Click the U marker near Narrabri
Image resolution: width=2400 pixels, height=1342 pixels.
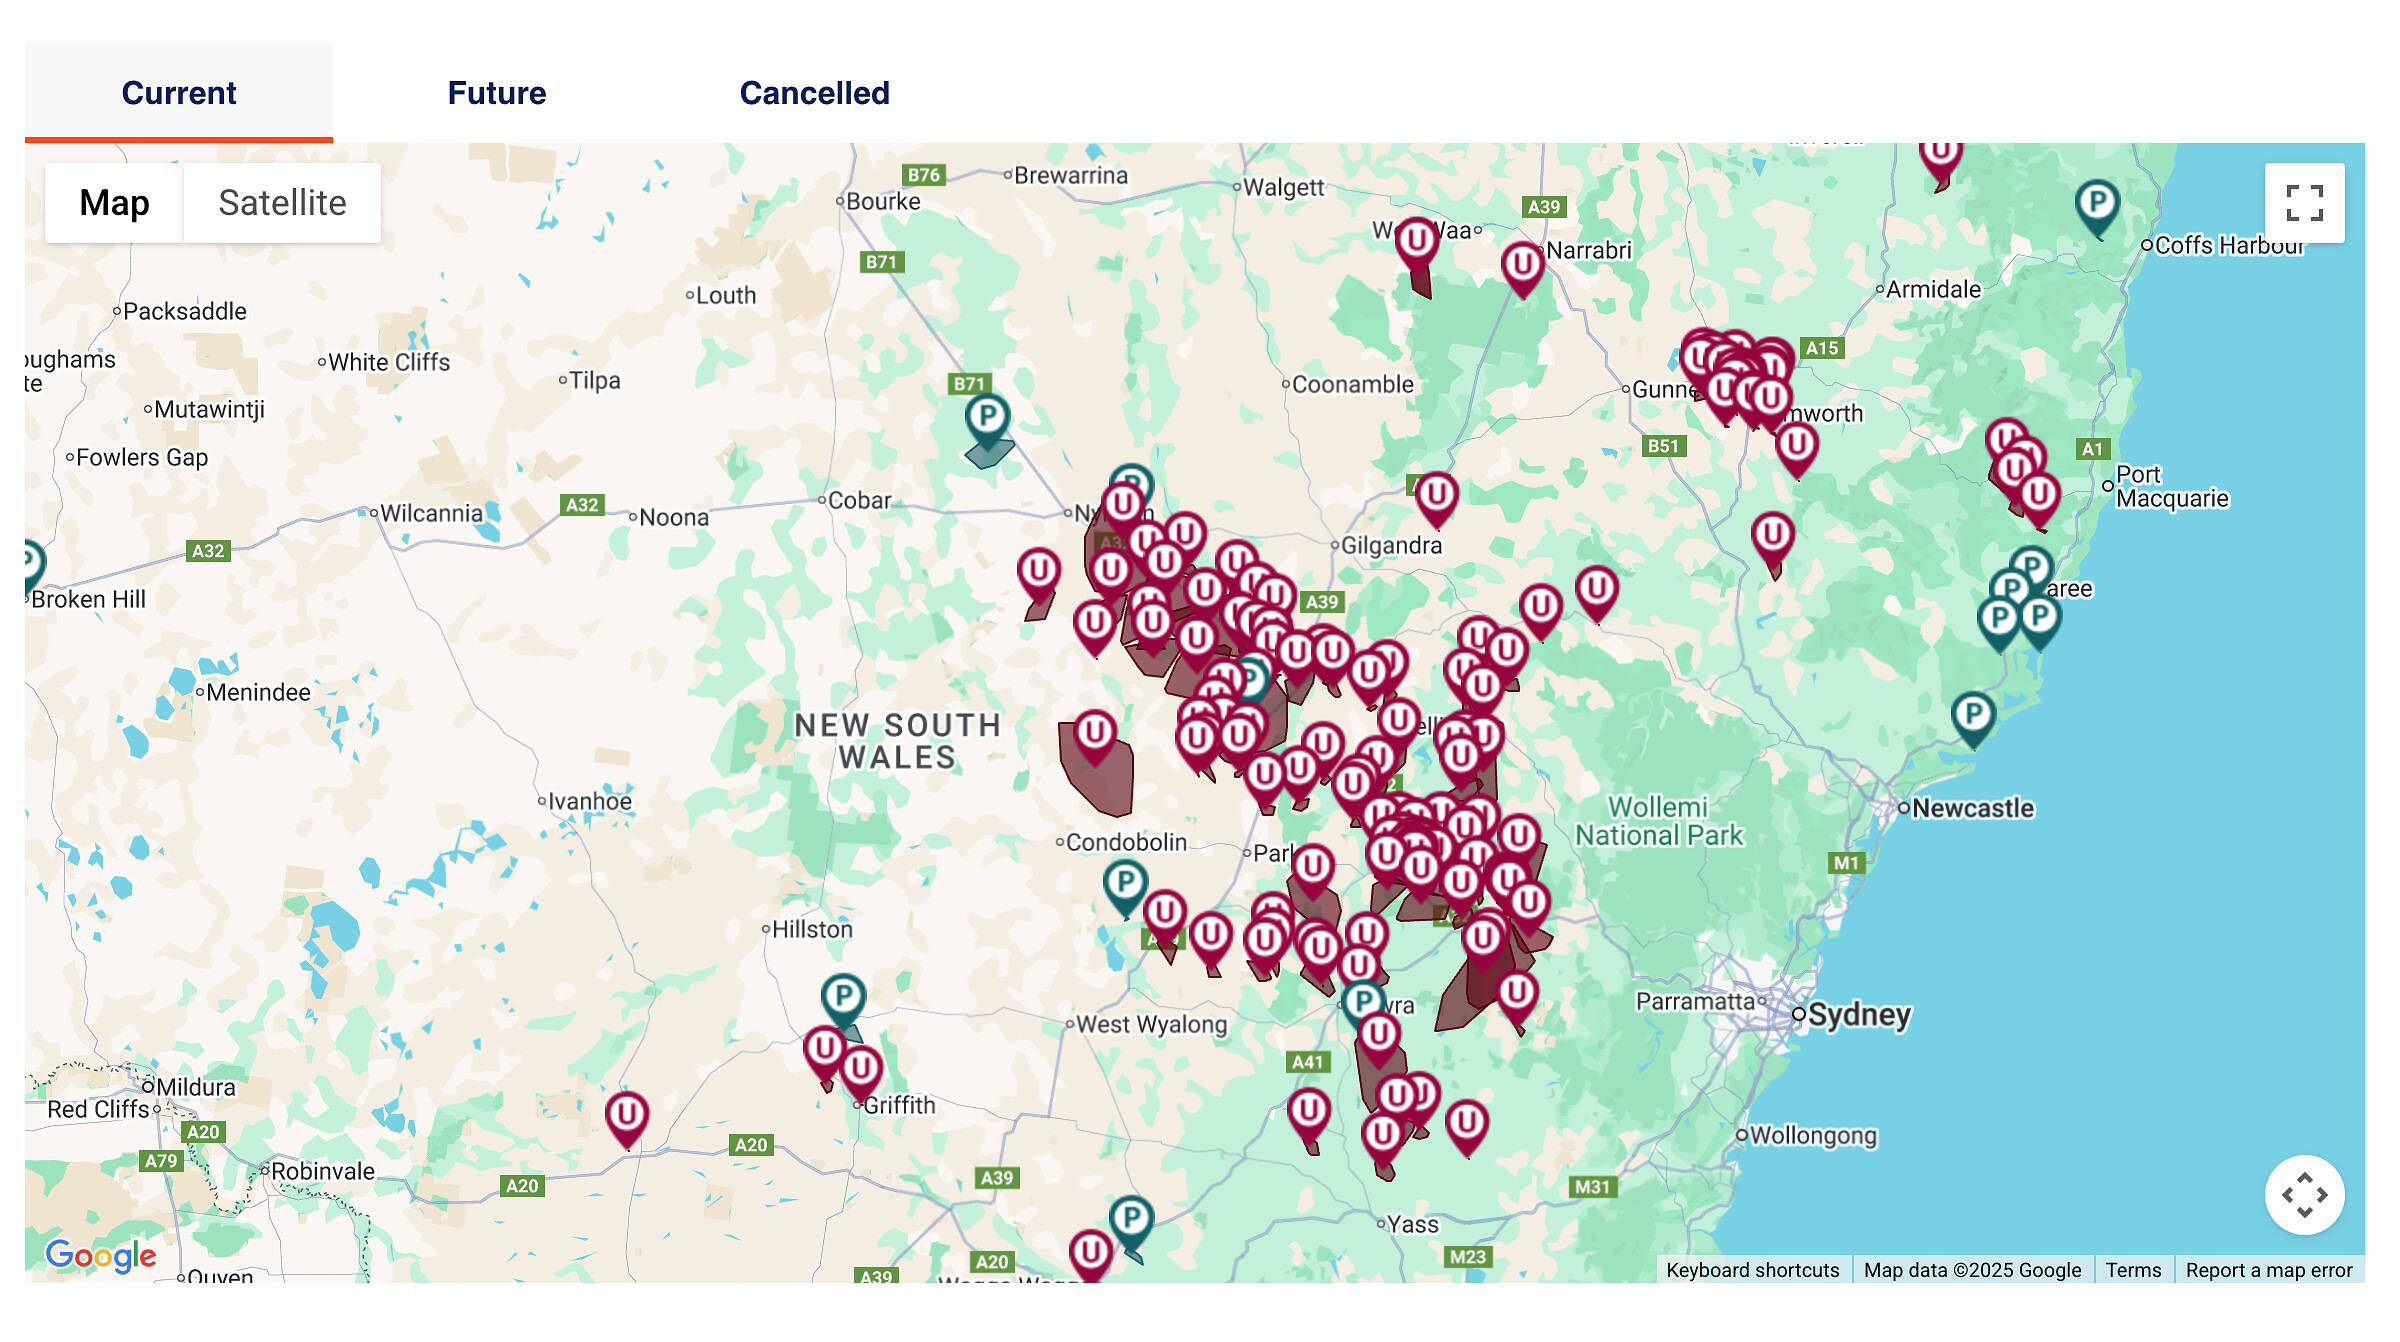1522,264
